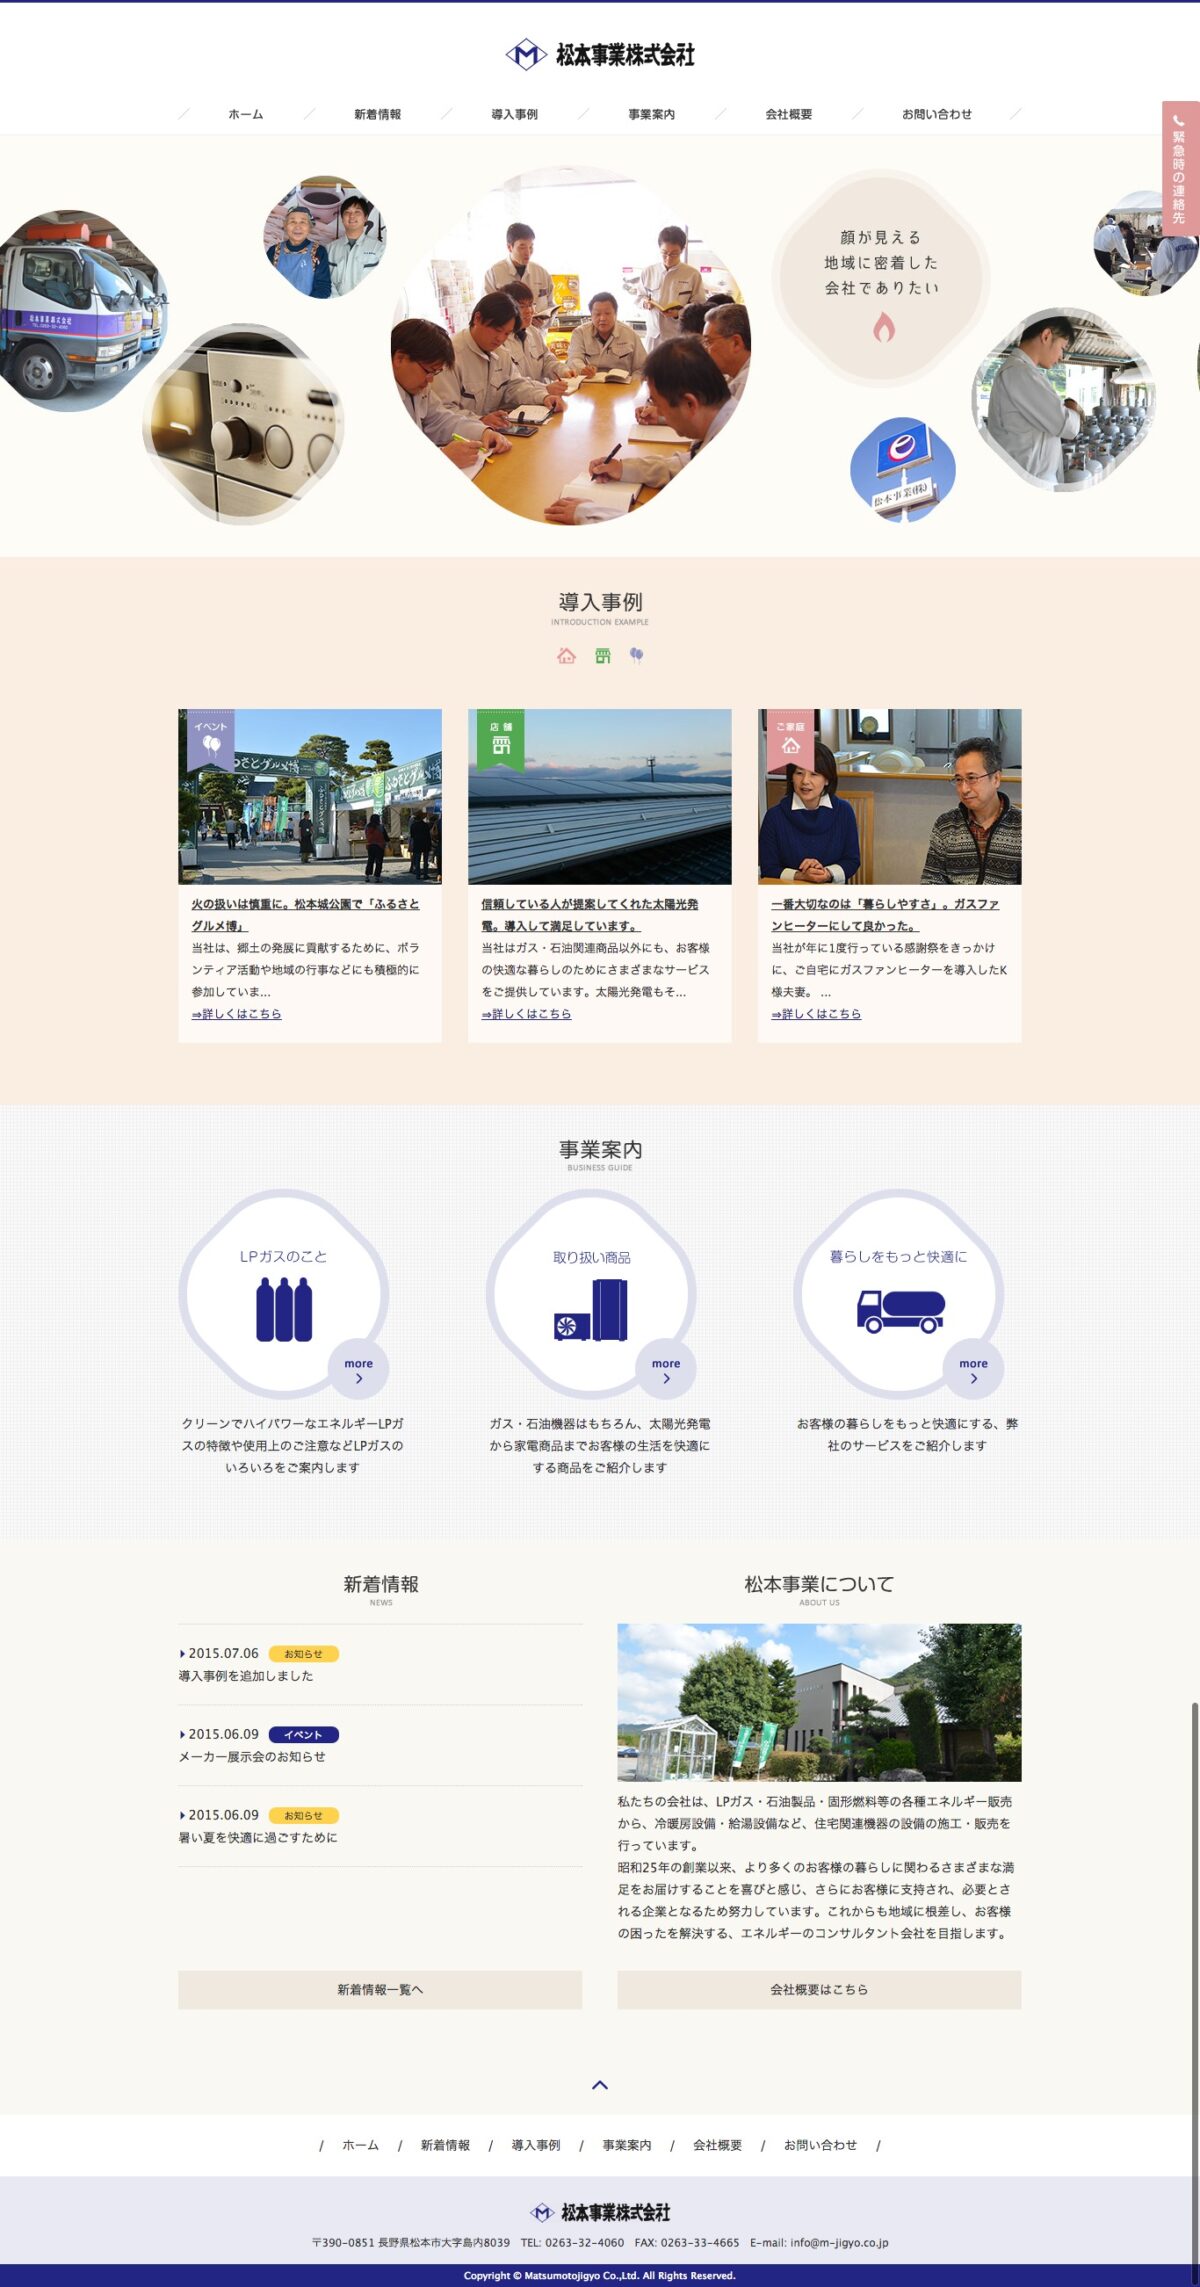The width and height of the screenshot is (1200, 2287).
Task: Click the purple balloon event filter icon
Action: click(x=636, y=656)
